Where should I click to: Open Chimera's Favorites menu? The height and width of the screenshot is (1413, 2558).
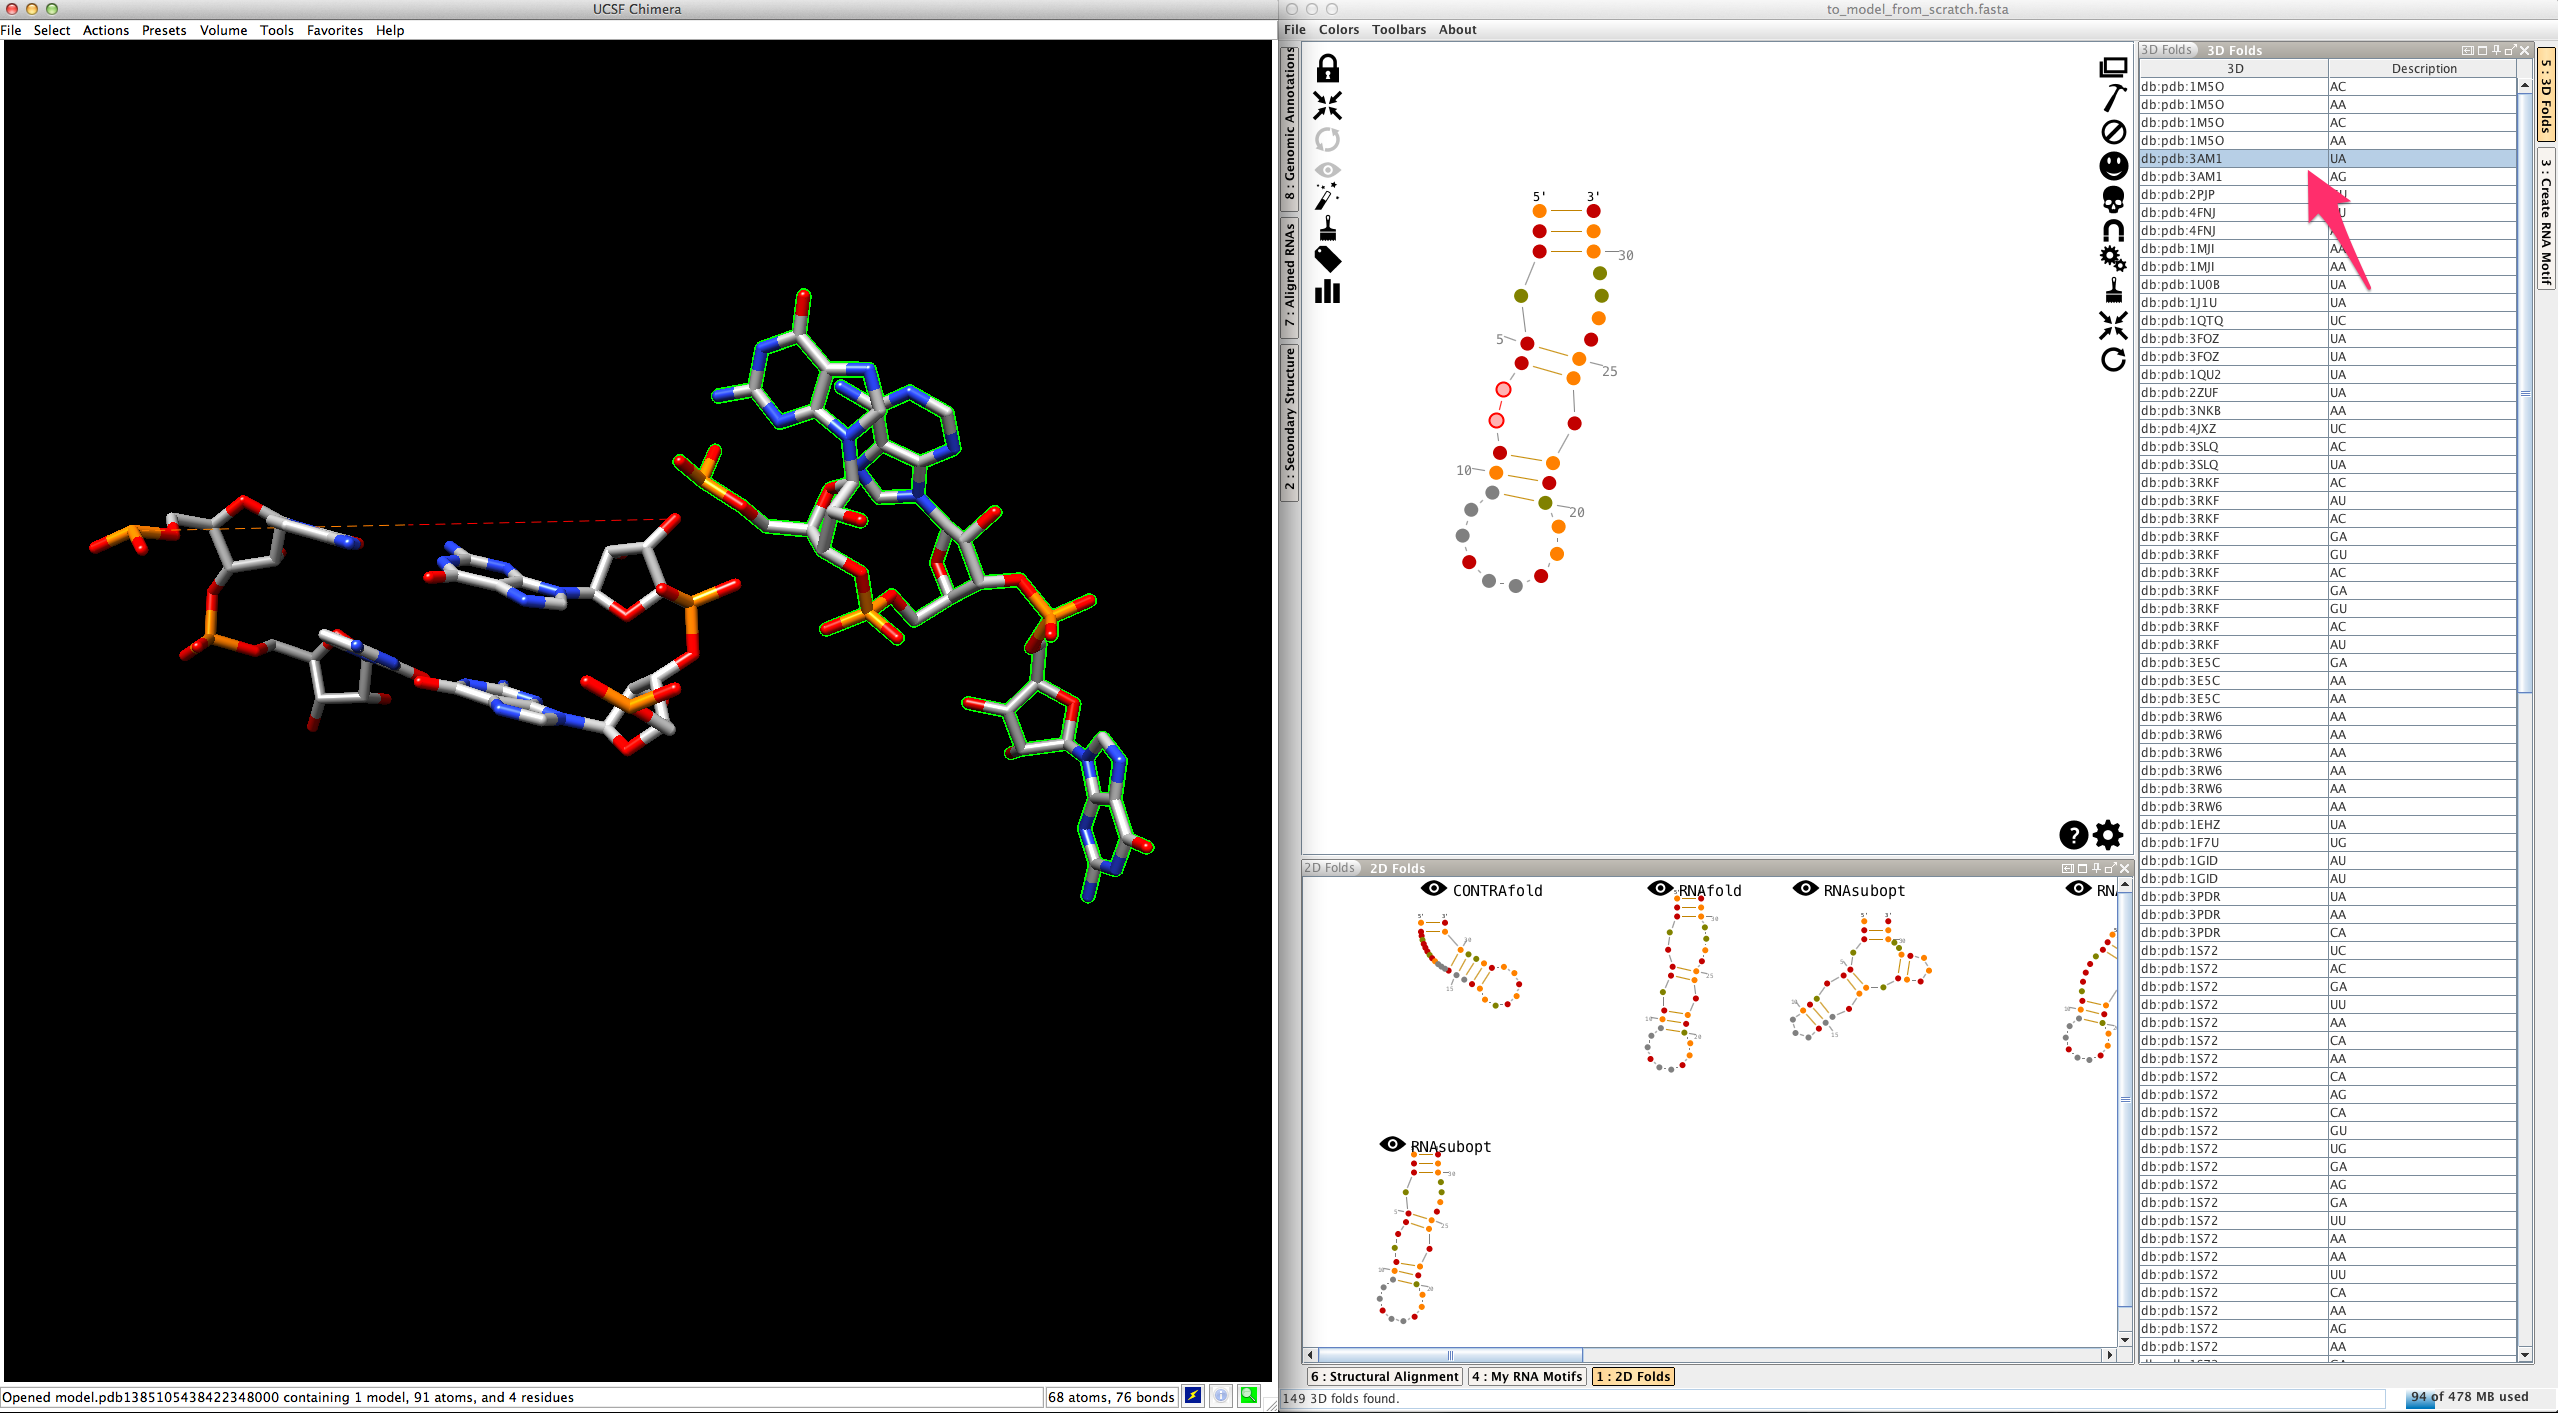pos(335,30)
